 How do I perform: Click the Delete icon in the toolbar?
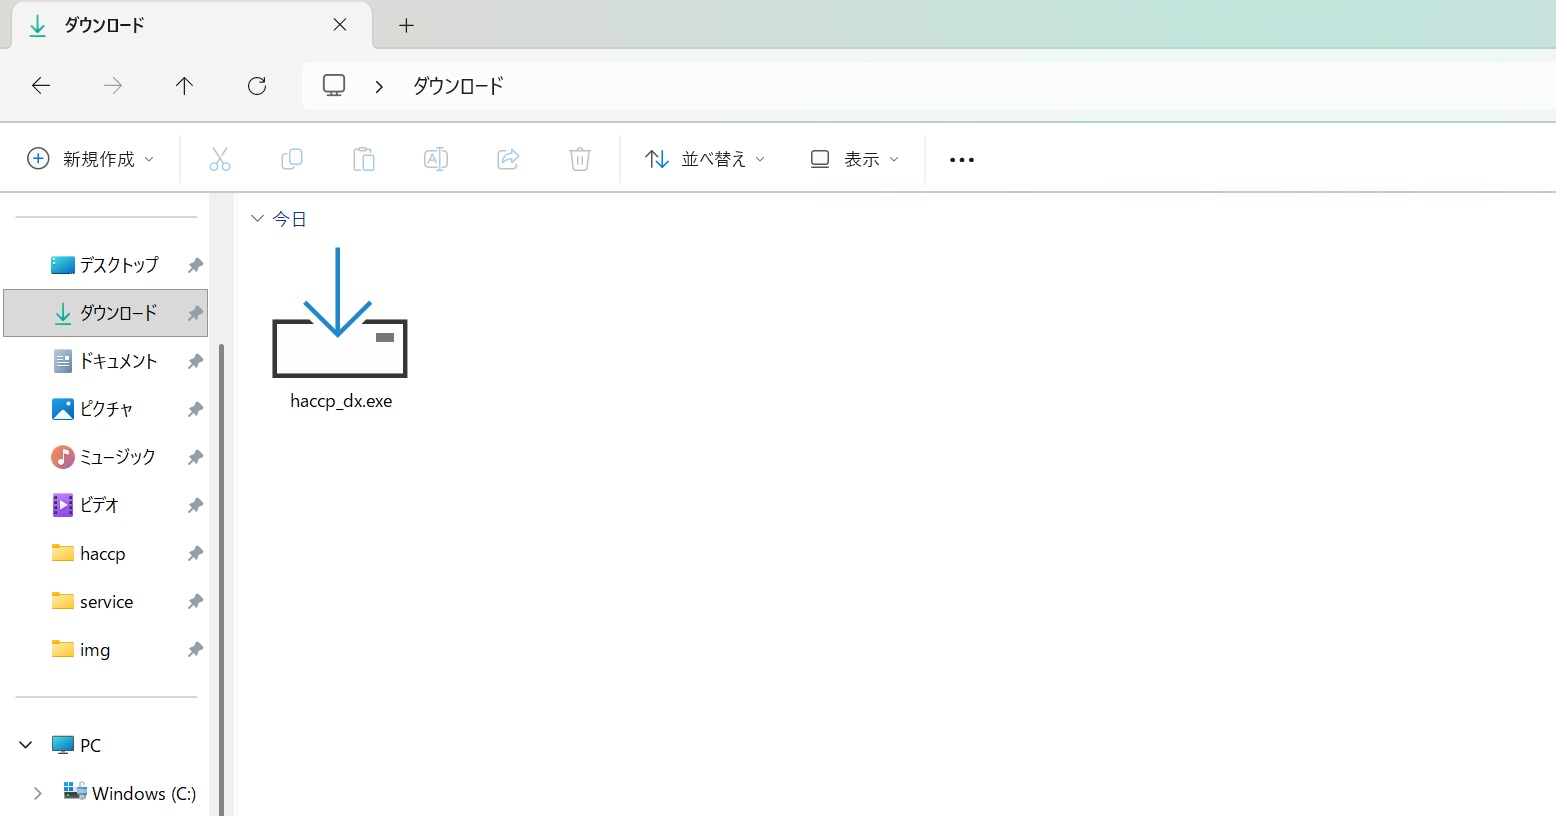click(x=579, y=158)
